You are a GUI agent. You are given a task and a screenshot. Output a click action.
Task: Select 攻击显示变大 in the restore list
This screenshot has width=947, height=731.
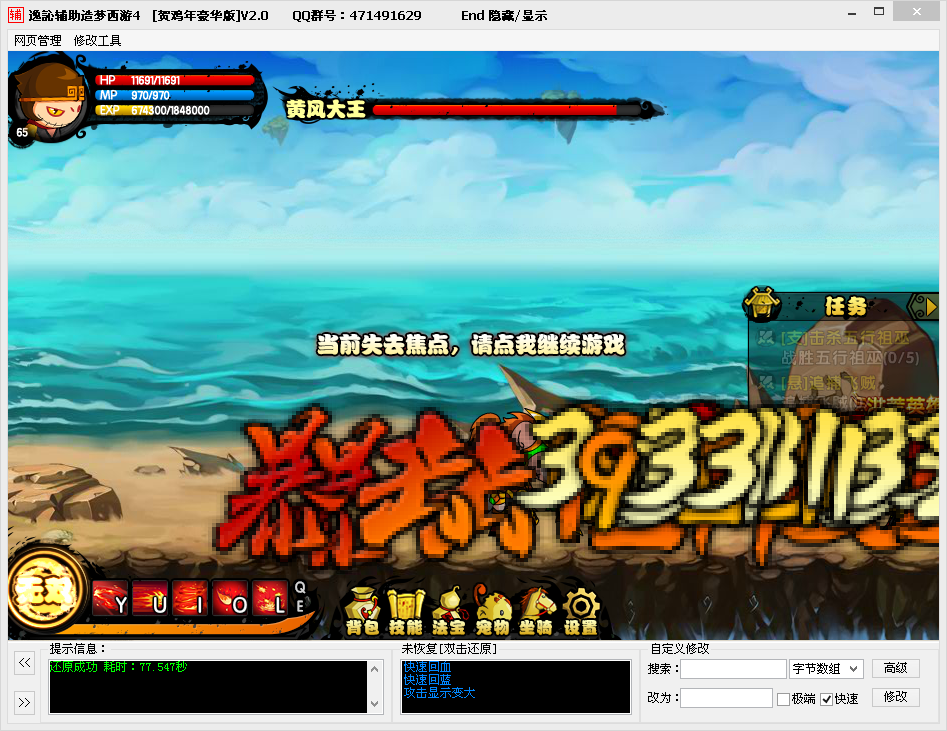point(440,693)
